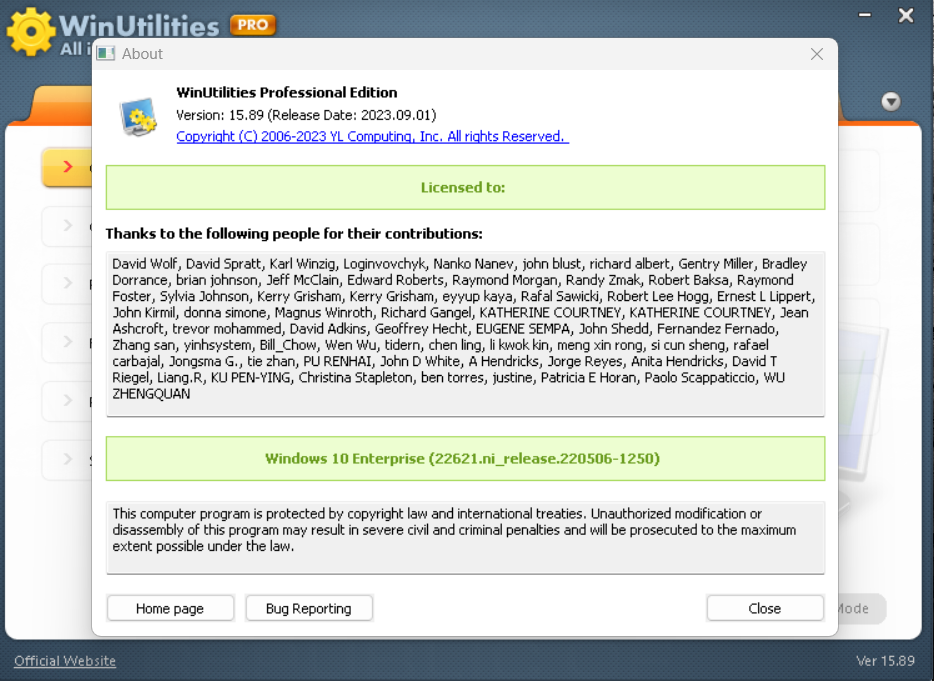
Task: Click the Licensed to banner
Action: coord(465,188)
